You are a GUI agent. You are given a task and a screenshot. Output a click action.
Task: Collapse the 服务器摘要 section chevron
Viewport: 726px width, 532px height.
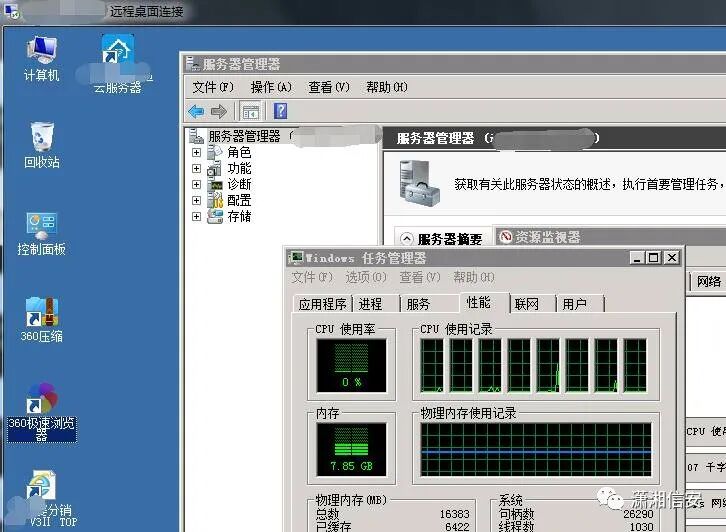[406, 239]
